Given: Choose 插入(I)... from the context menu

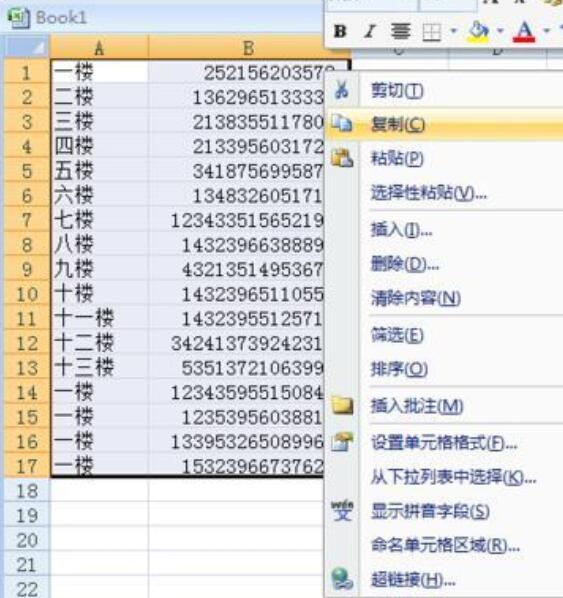Looking at the screenshot, I should [x=401, y=230].
